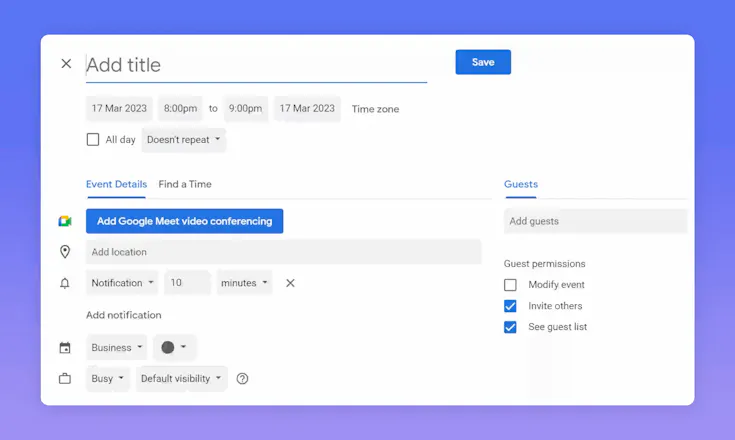Click the Add location field
The height and width of the screenshot is (440, 735).
click(x=284, y=252)
